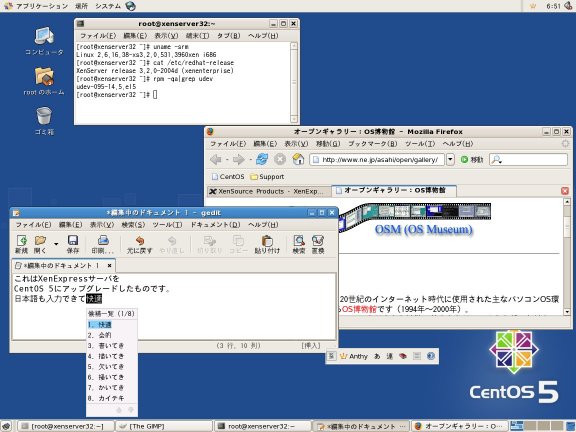Open the terminal タブ(B) menu
The height and width of the screenshot is (432, 576).
coord(228,36)
